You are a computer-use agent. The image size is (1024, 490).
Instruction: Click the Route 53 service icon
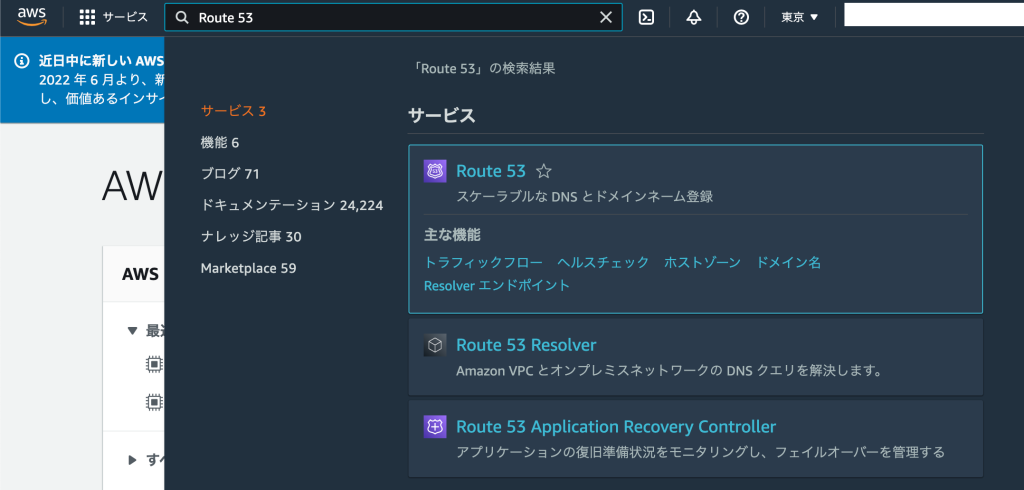435,171
